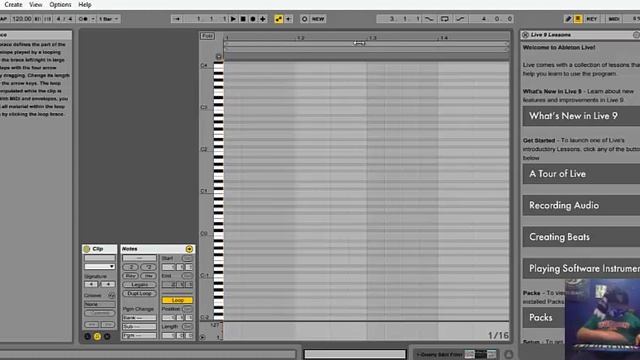
Task: Open Creating Beats lesson
Action: coord(581,237)
